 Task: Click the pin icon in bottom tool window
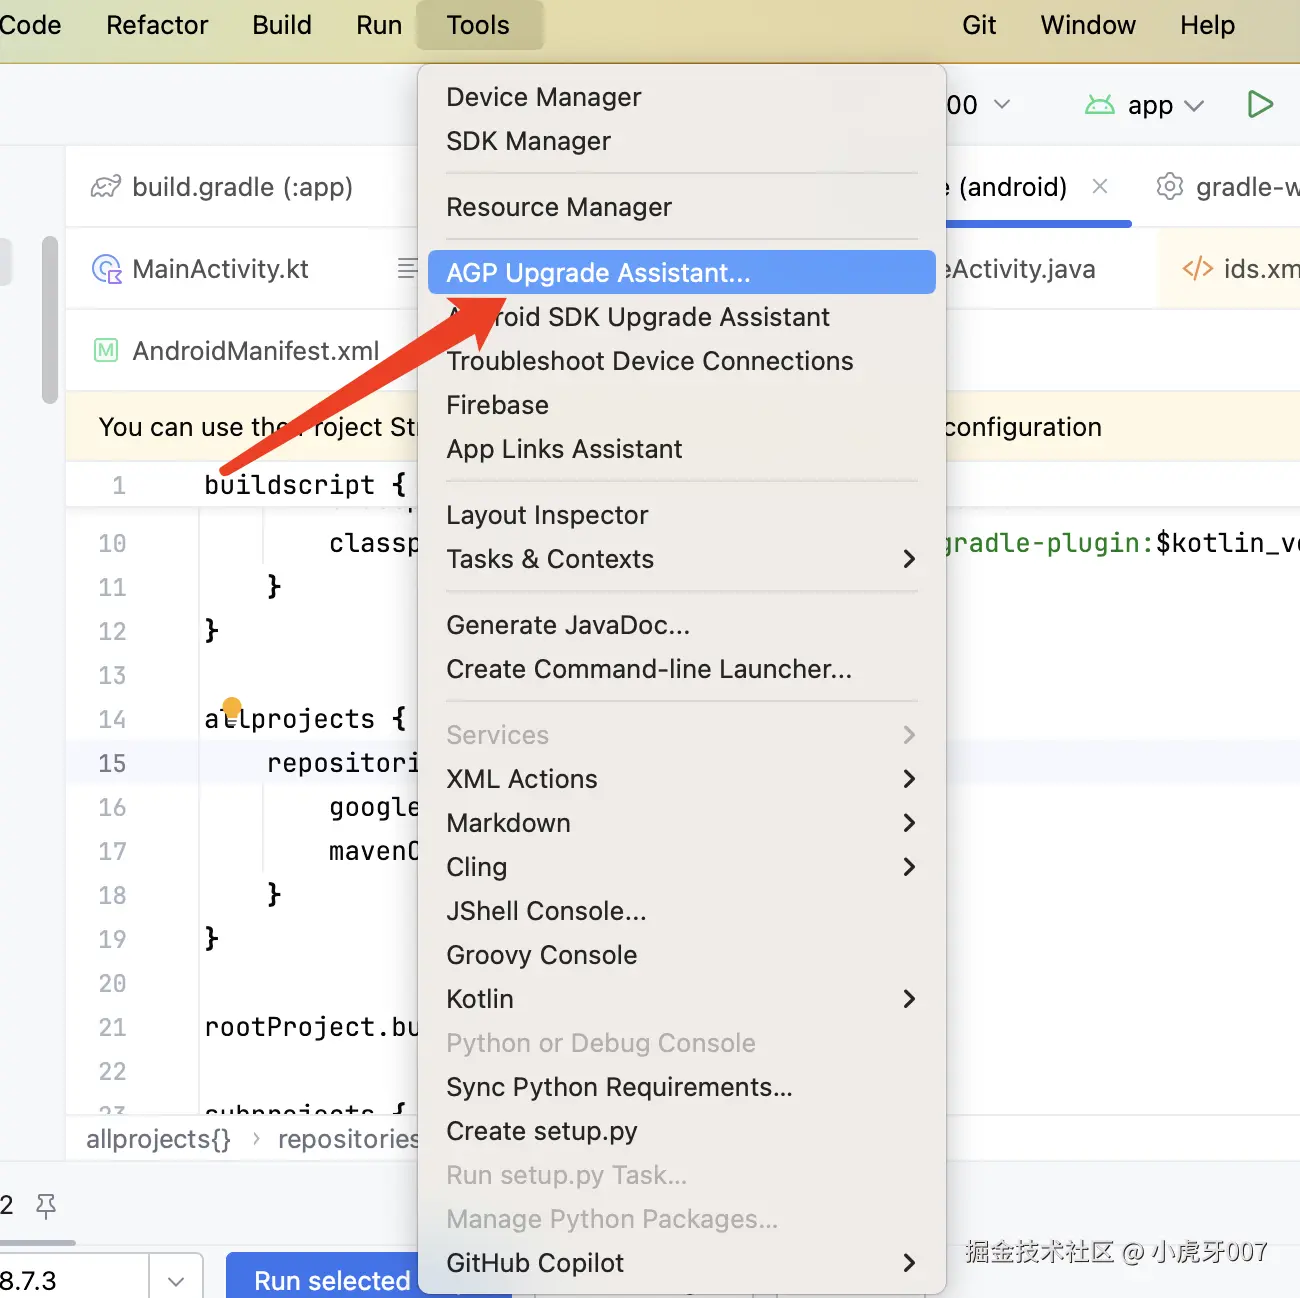pyautogui.click(x=46, y=1206)
